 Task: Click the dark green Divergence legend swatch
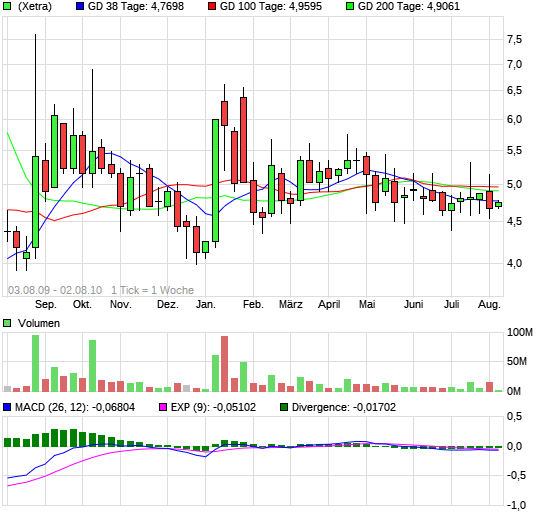pos(284,407)
